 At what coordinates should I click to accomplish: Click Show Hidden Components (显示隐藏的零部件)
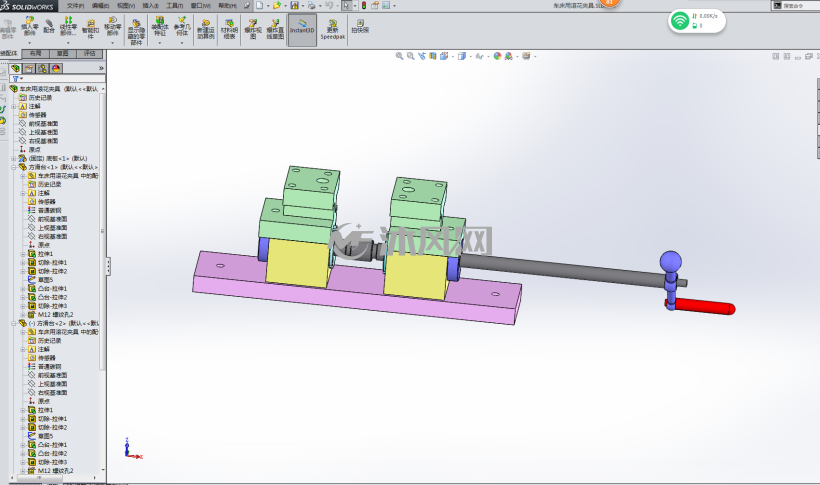pyautogui.click(x=136, y=31)
